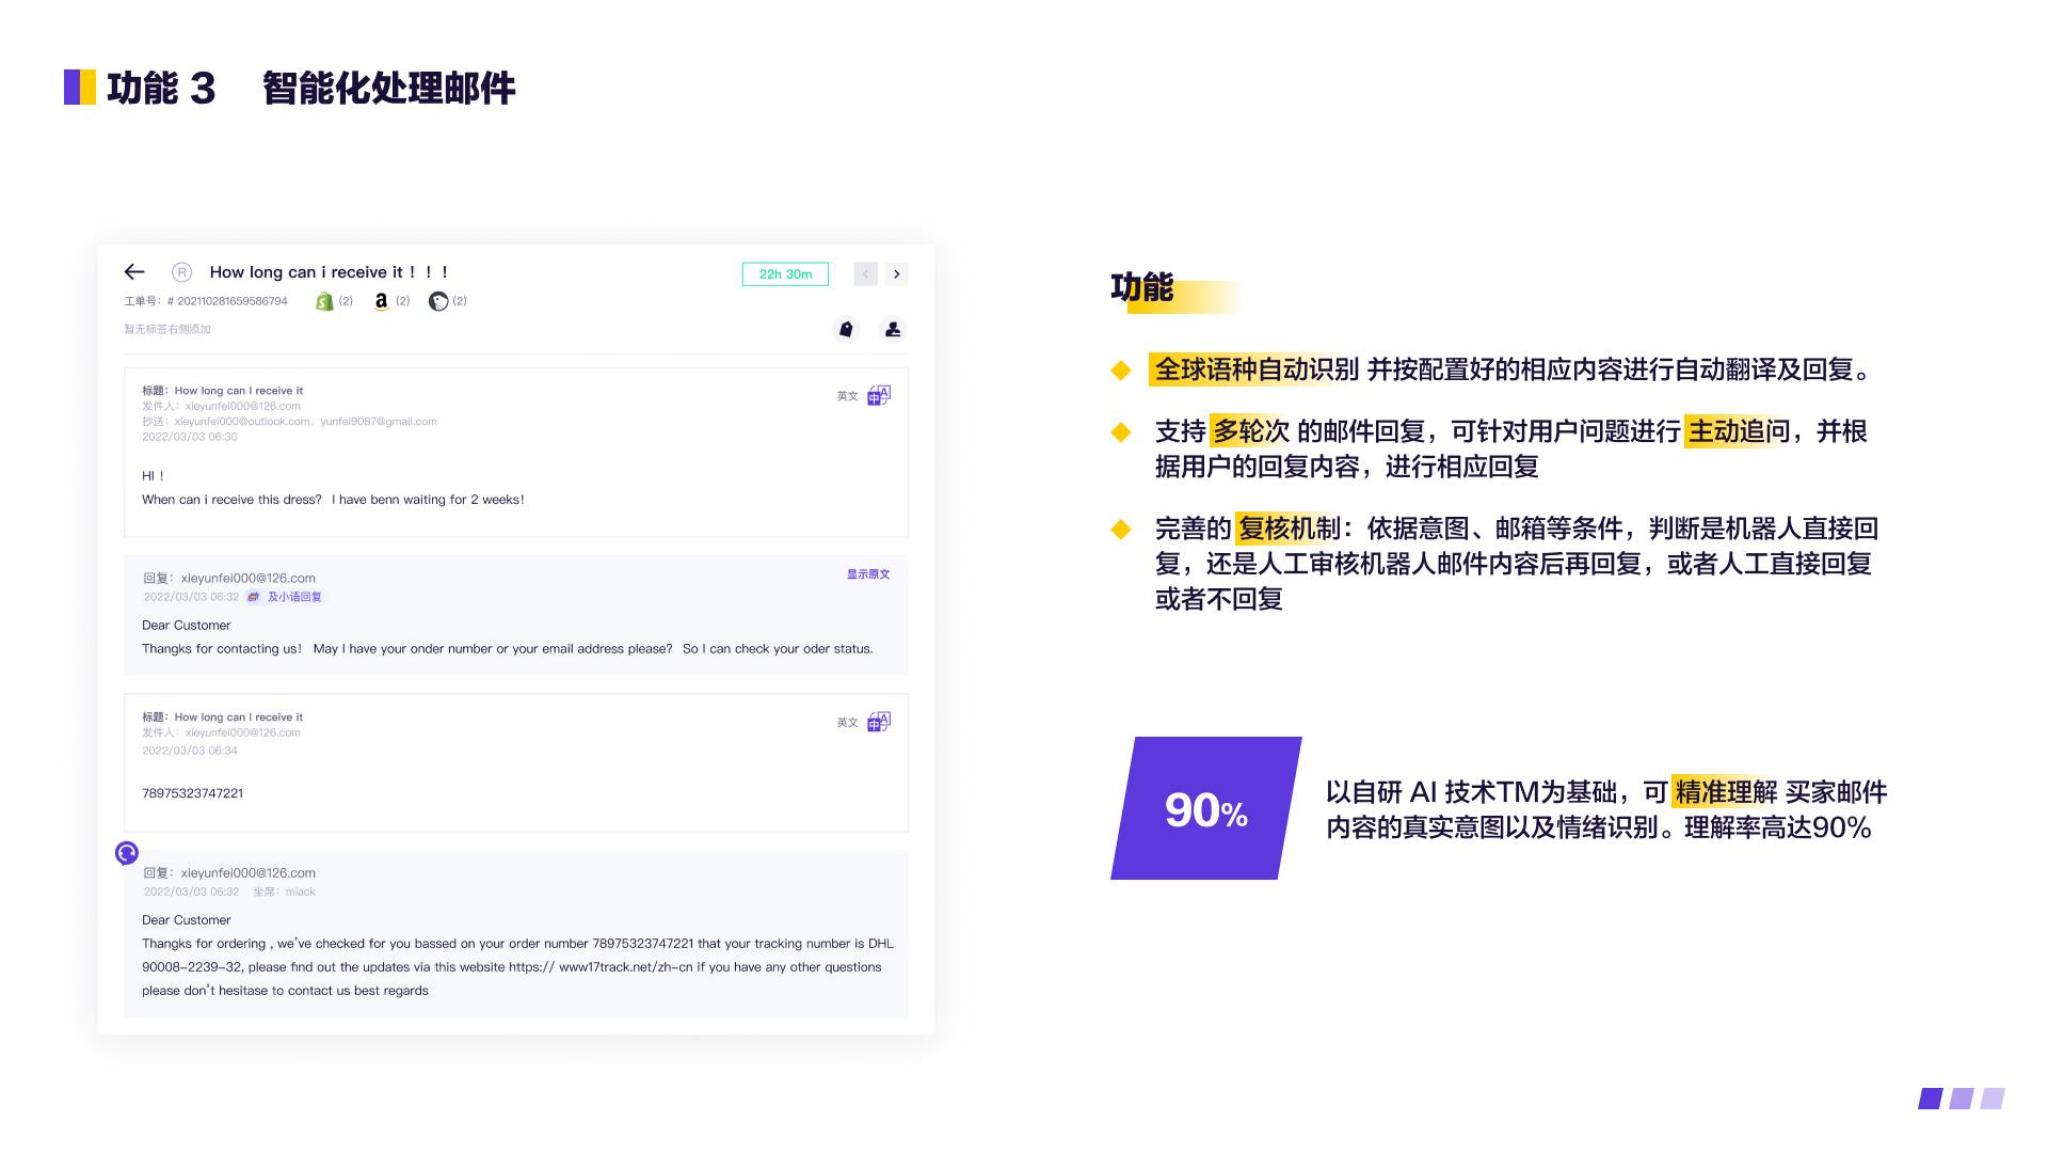Translate first email with translate icon
Viewport: 2048px width, 1152px height.
[879, 396]
